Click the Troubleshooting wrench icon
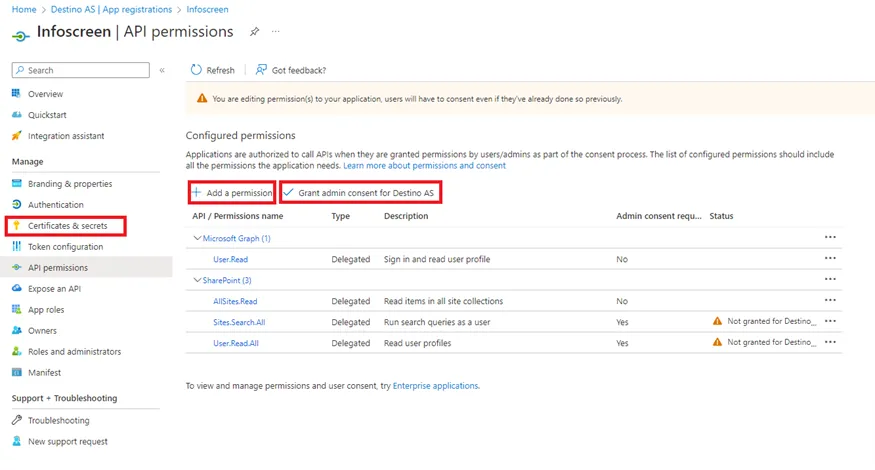This screenshot has height=470, width=875. [x=17, y=420]
